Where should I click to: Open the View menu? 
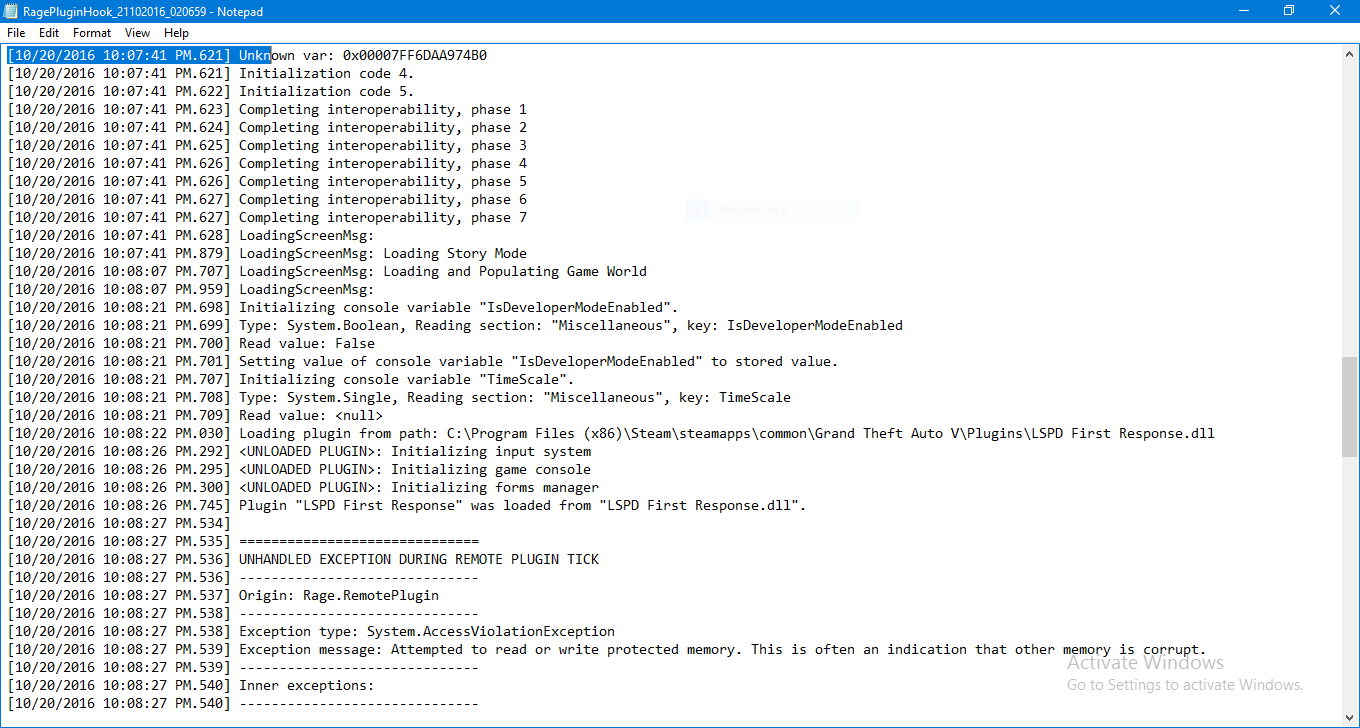138,33
